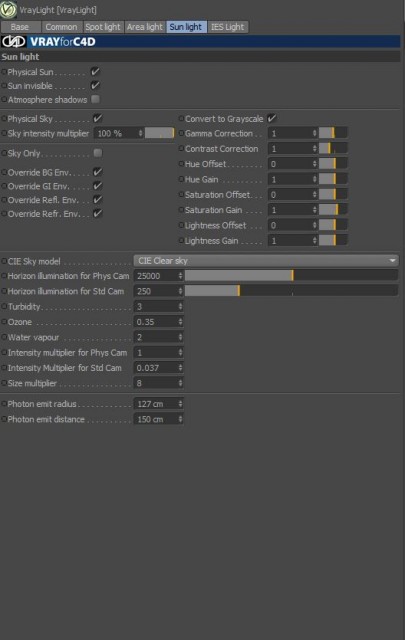Viewport: 405px width, 640px height.
Task: Click Hue Offset stepper arrows
Action: (314, 164)
